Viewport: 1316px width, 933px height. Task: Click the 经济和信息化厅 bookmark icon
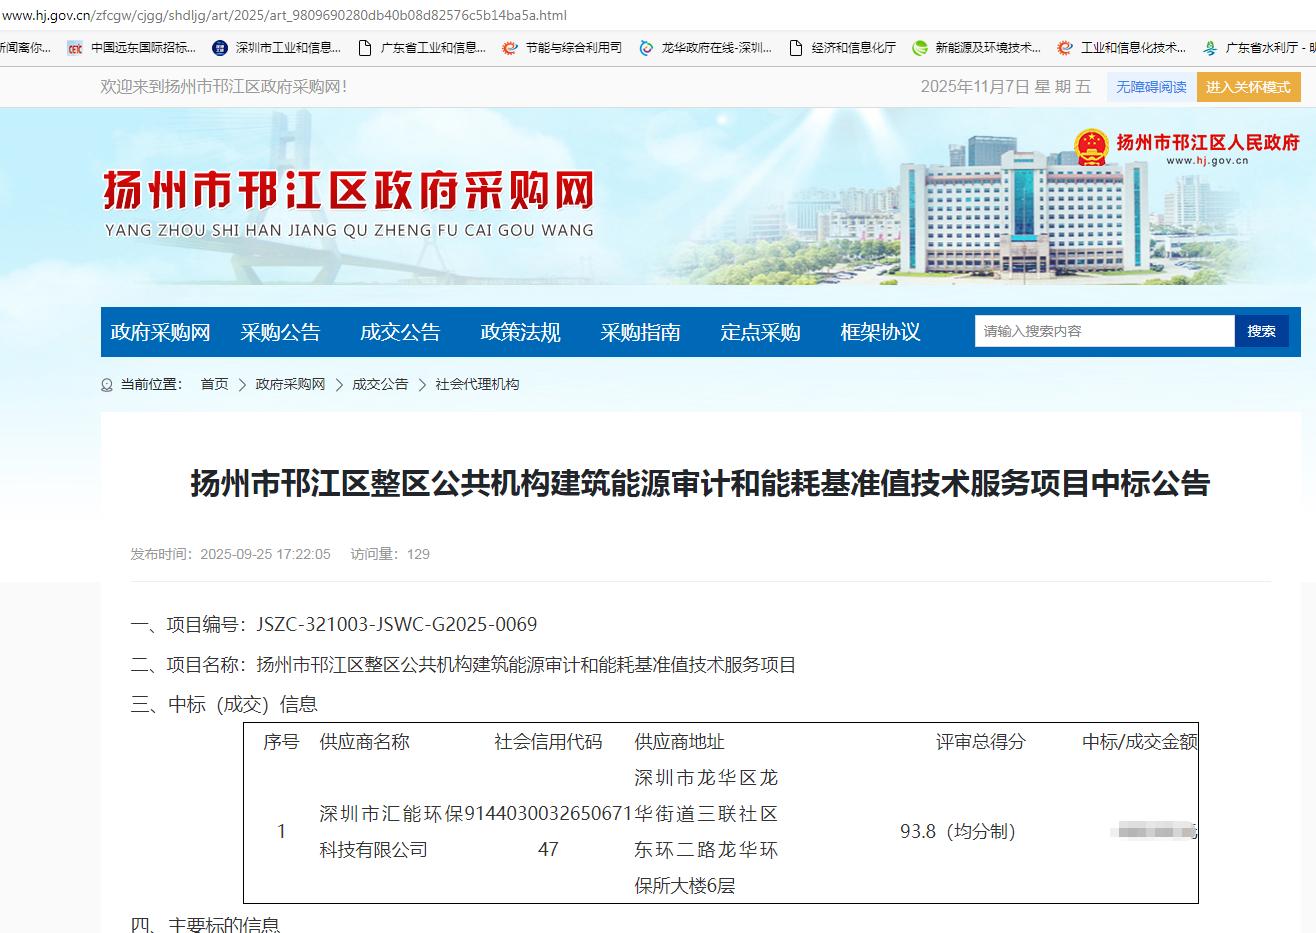(x=796, y=48)
